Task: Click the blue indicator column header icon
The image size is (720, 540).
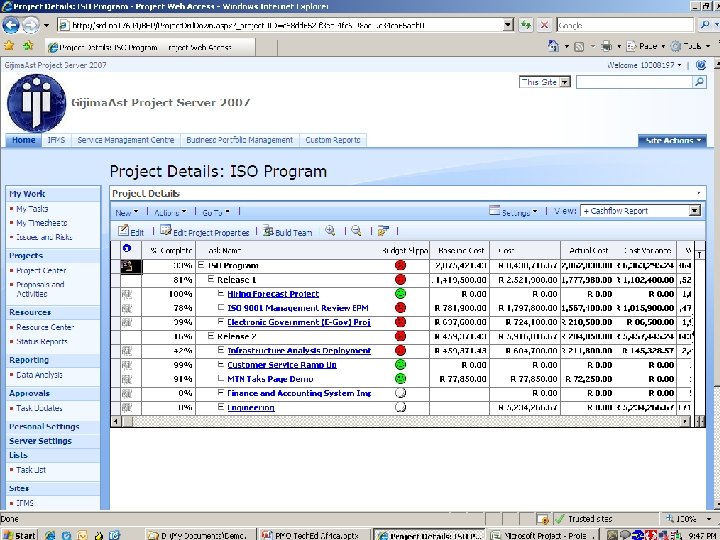Action: [127, 249]
